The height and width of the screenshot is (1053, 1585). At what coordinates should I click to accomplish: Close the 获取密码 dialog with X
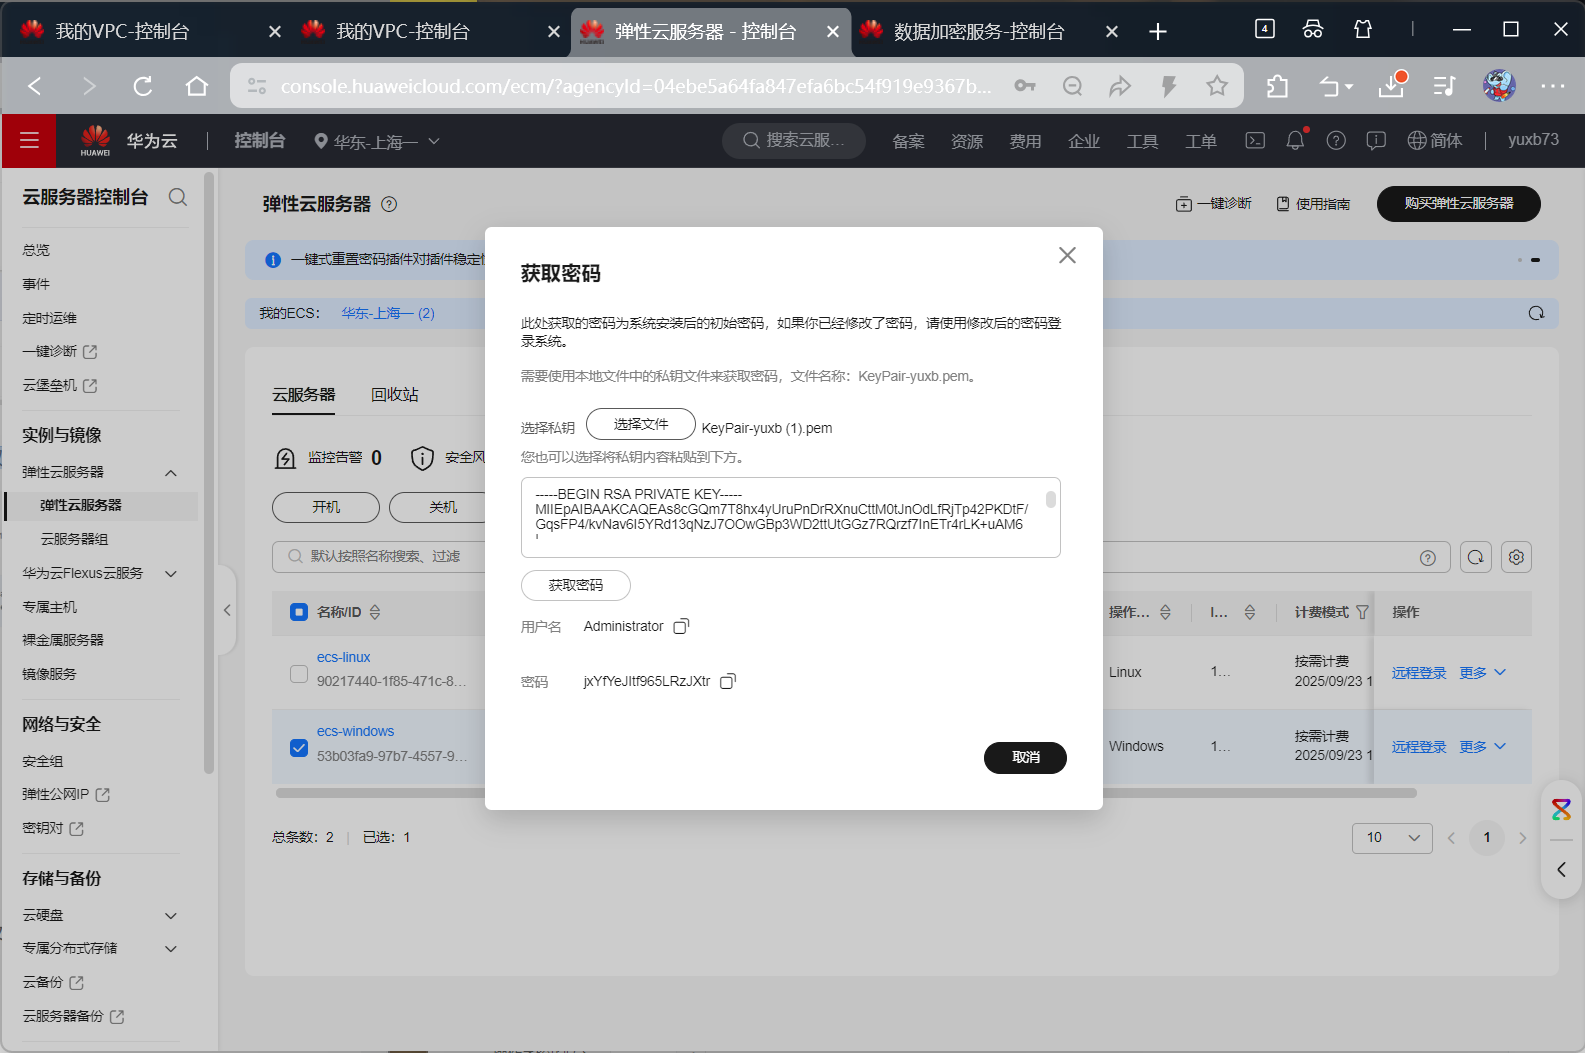point(1067,255)
